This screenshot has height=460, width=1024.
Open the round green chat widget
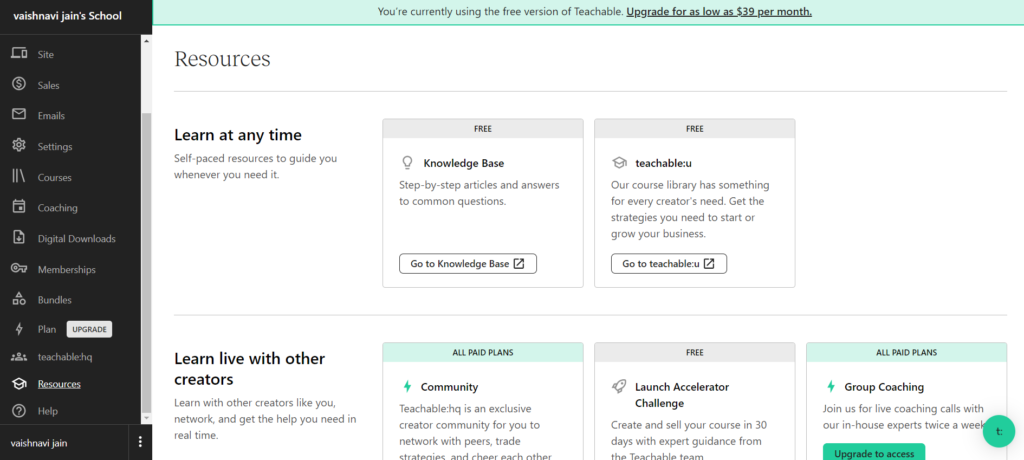(999, 431)
